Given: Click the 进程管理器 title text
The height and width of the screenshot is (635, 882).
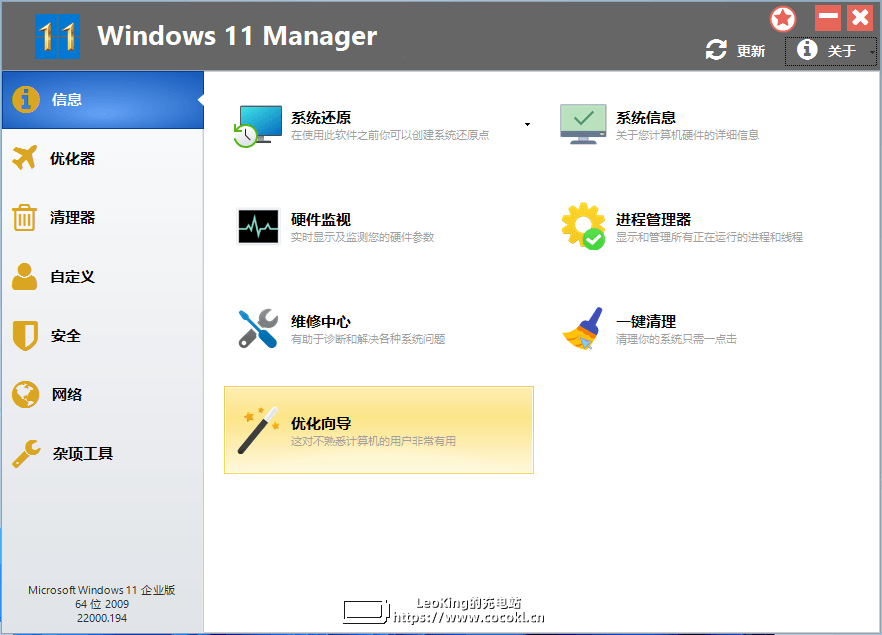Looking at the screenshot, I should click(653, 219).
